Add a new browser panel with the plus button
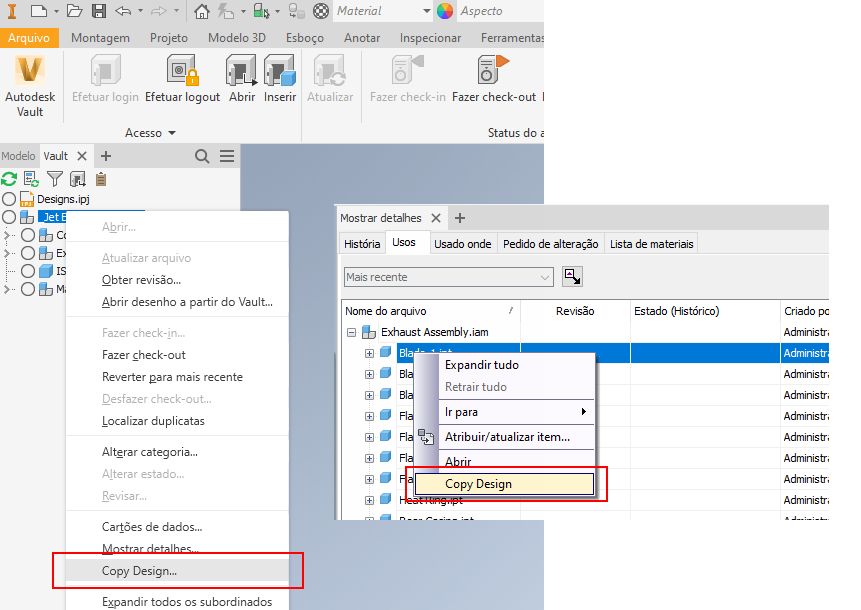Screen dimensions: 861x610 tap(106, 156)
